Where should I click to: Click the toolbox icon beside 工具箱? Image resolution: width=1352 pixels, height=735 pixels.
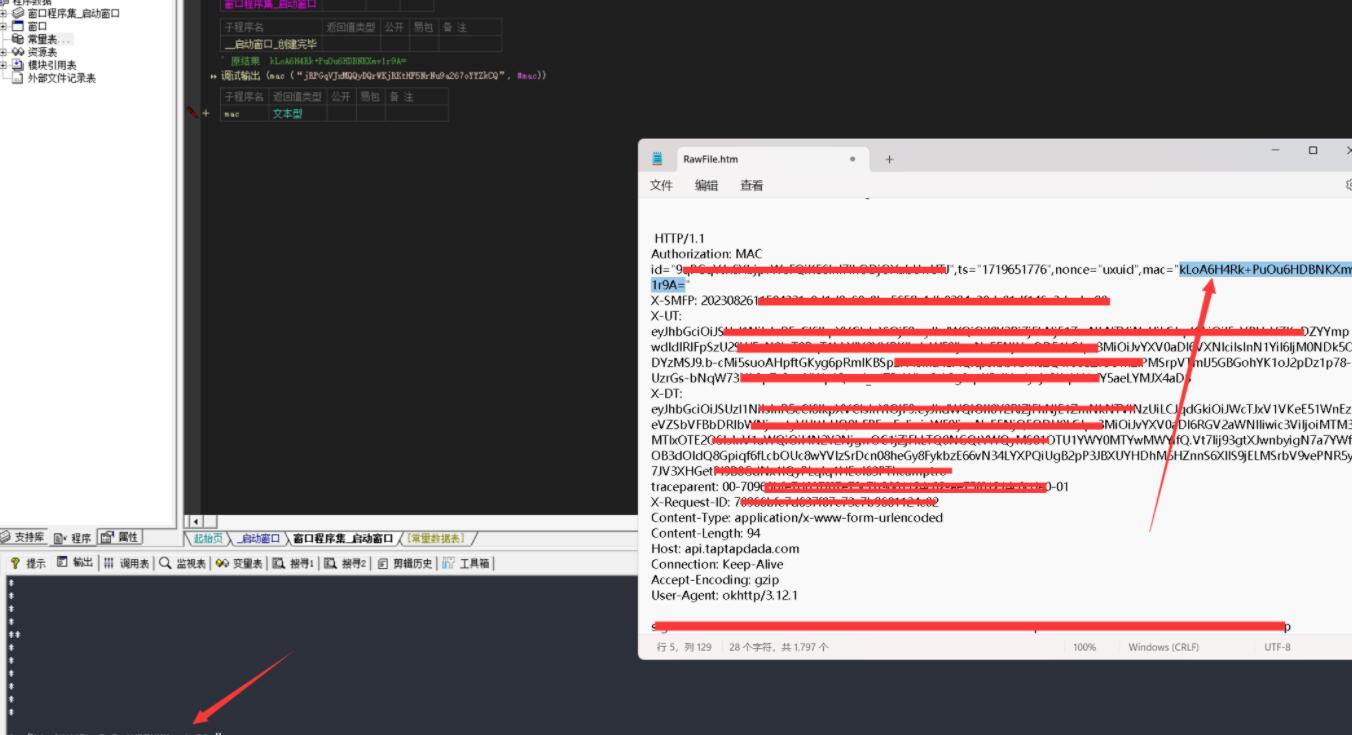tap(449, 564)
